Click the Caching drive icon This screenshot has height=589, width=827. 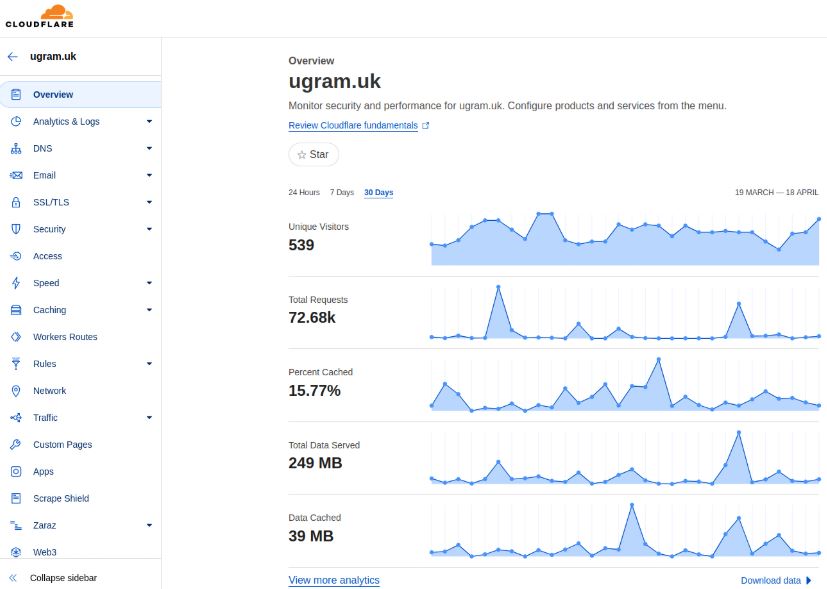tap(16, 310)
